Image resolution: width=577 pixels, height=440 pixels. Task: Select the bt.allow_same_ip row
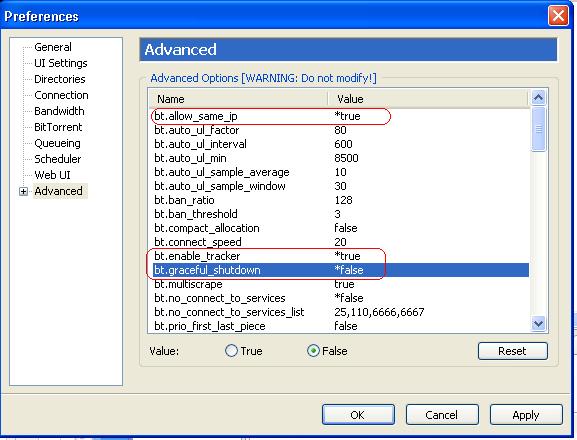pos(341,116)
